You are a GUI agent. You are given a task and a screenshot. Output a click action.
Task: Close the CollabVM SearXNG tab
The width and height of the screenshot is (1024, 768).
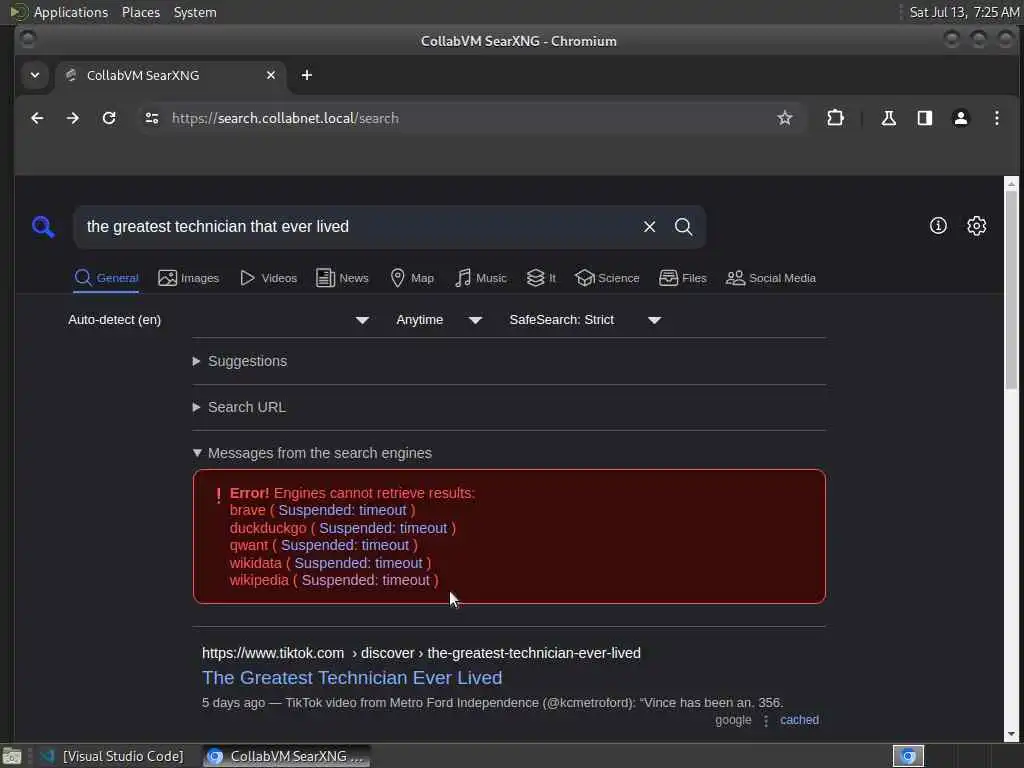(270, 75)
